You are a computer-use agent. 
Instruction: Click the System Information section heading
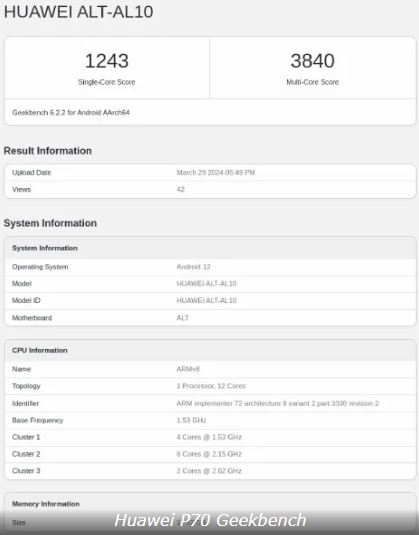50,223
